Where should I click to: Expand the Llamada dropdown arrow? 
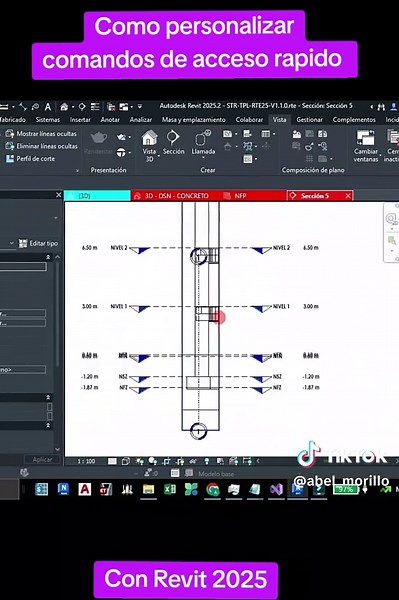[203, 158]
